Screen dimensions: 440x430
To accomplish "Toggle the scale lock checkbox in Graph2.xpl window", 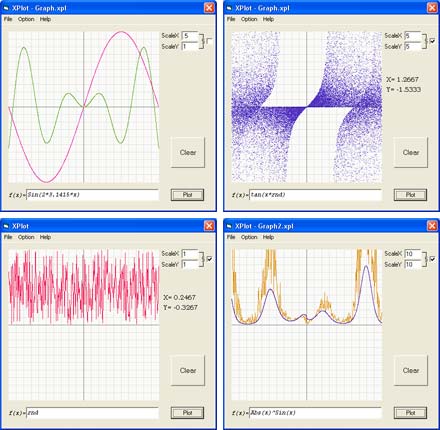I will point(432,259).
